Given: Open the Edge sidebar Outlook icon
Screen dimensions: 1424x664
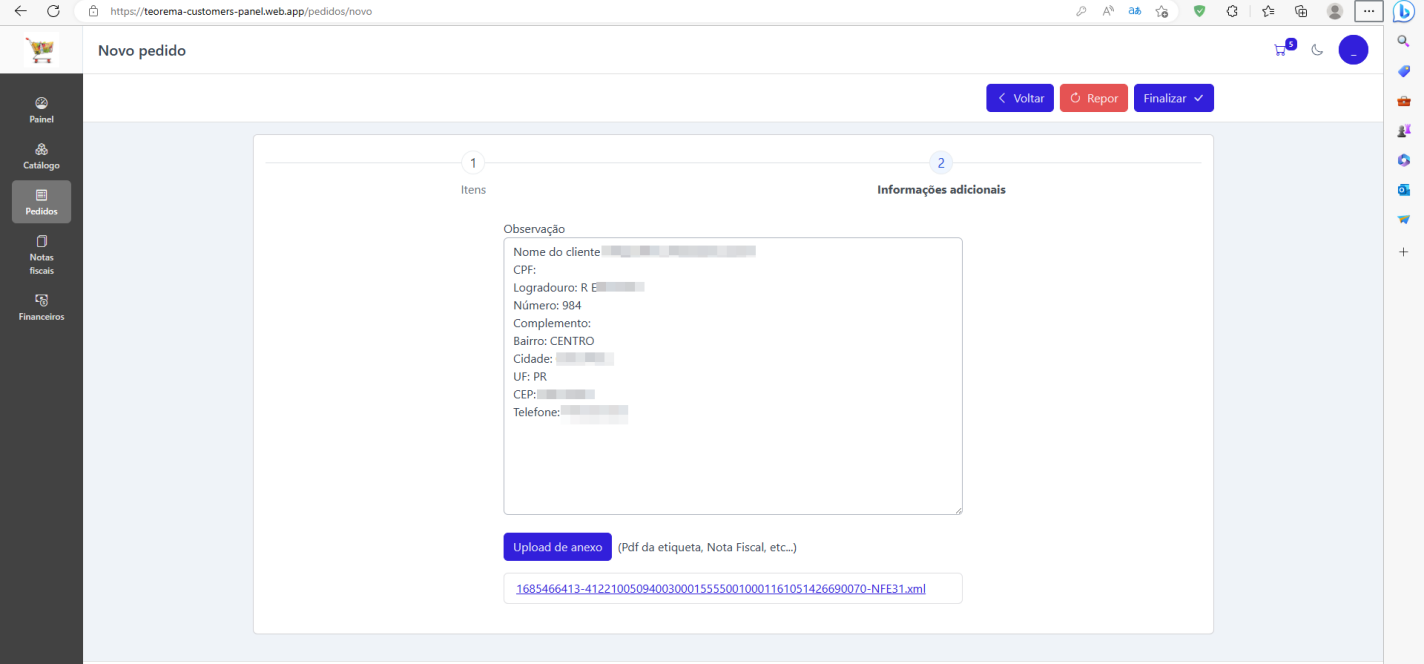Looking at the screenshot, I should 1404,189.
